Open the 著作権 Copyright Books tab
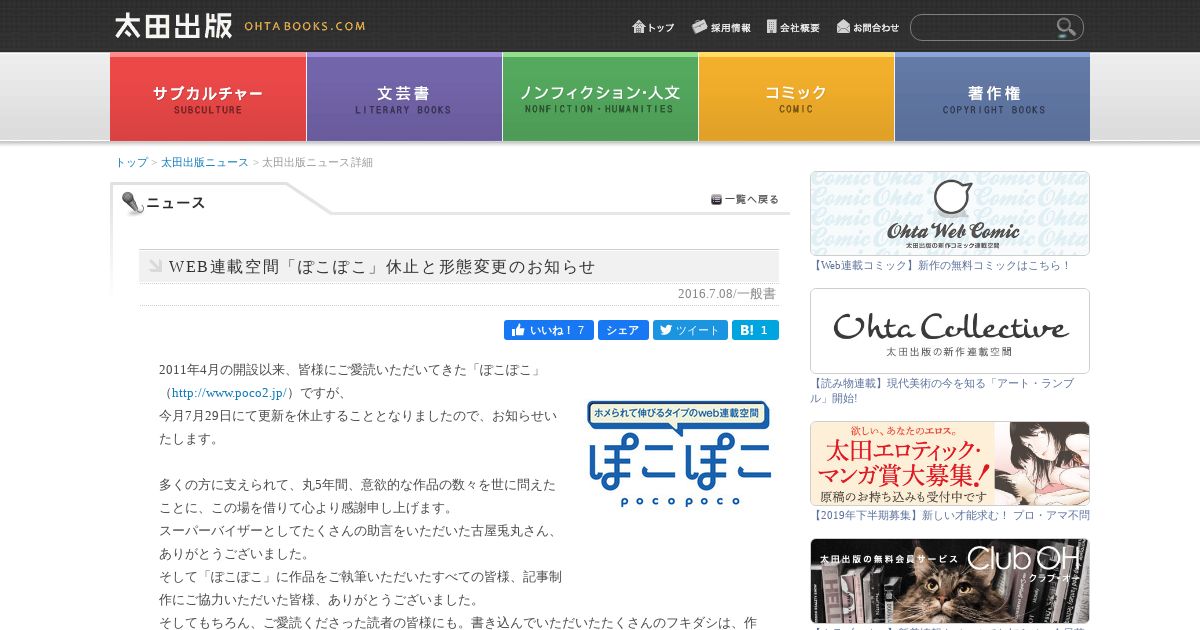Screen dimensions: 1200x630 (992, 97)
